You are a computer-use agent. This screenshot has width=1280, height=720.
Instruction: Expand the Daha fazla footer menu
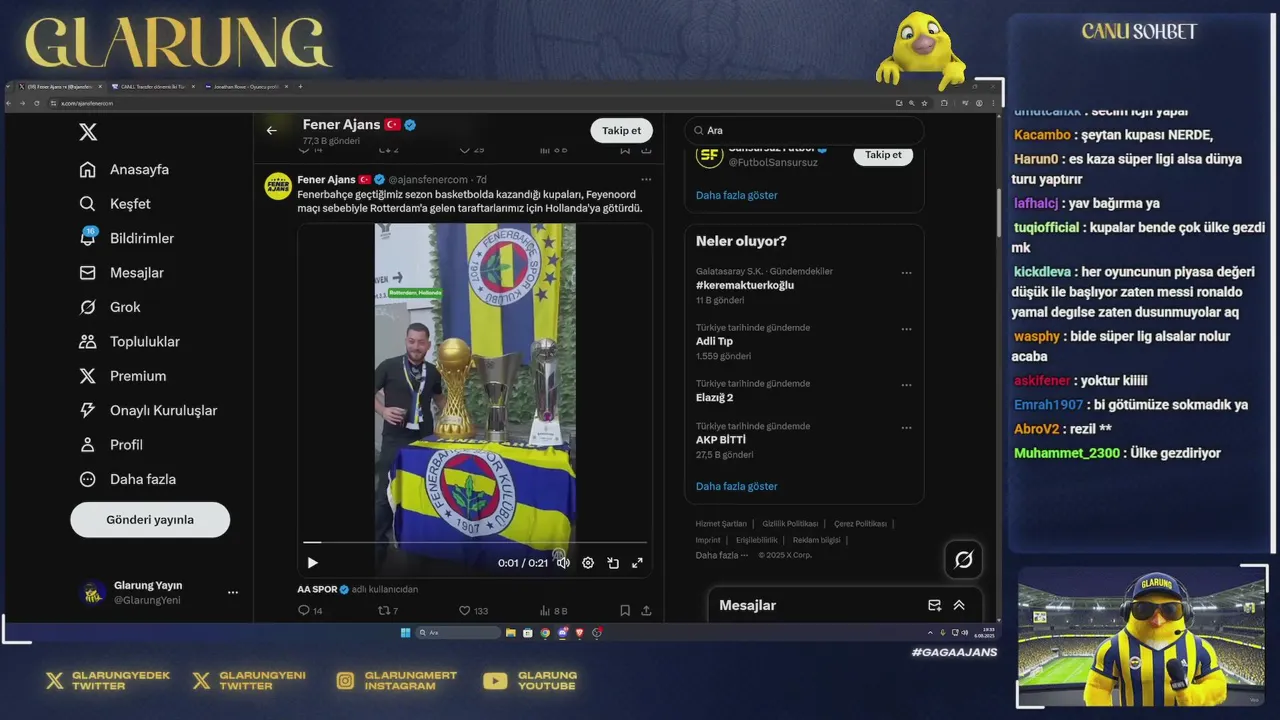(x=720, y=555)
